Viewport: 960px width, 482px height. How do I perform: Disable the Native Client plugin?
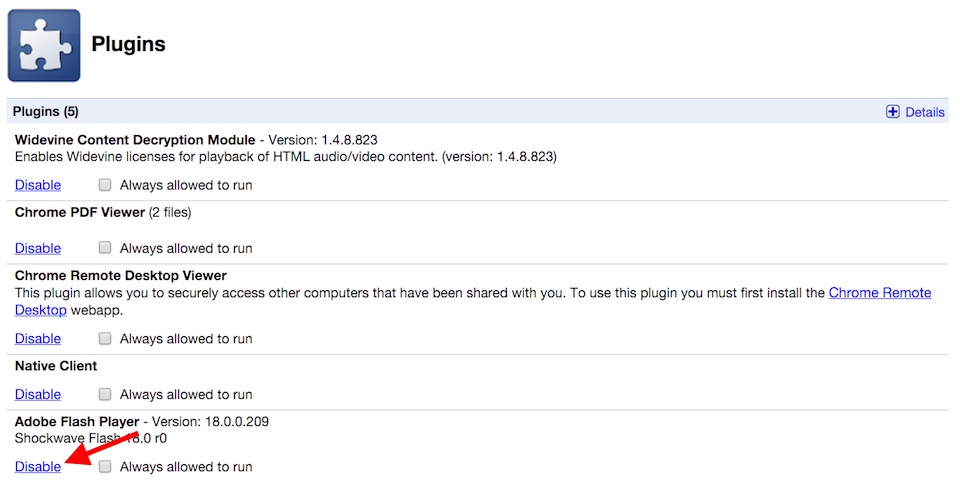(38, 394)
